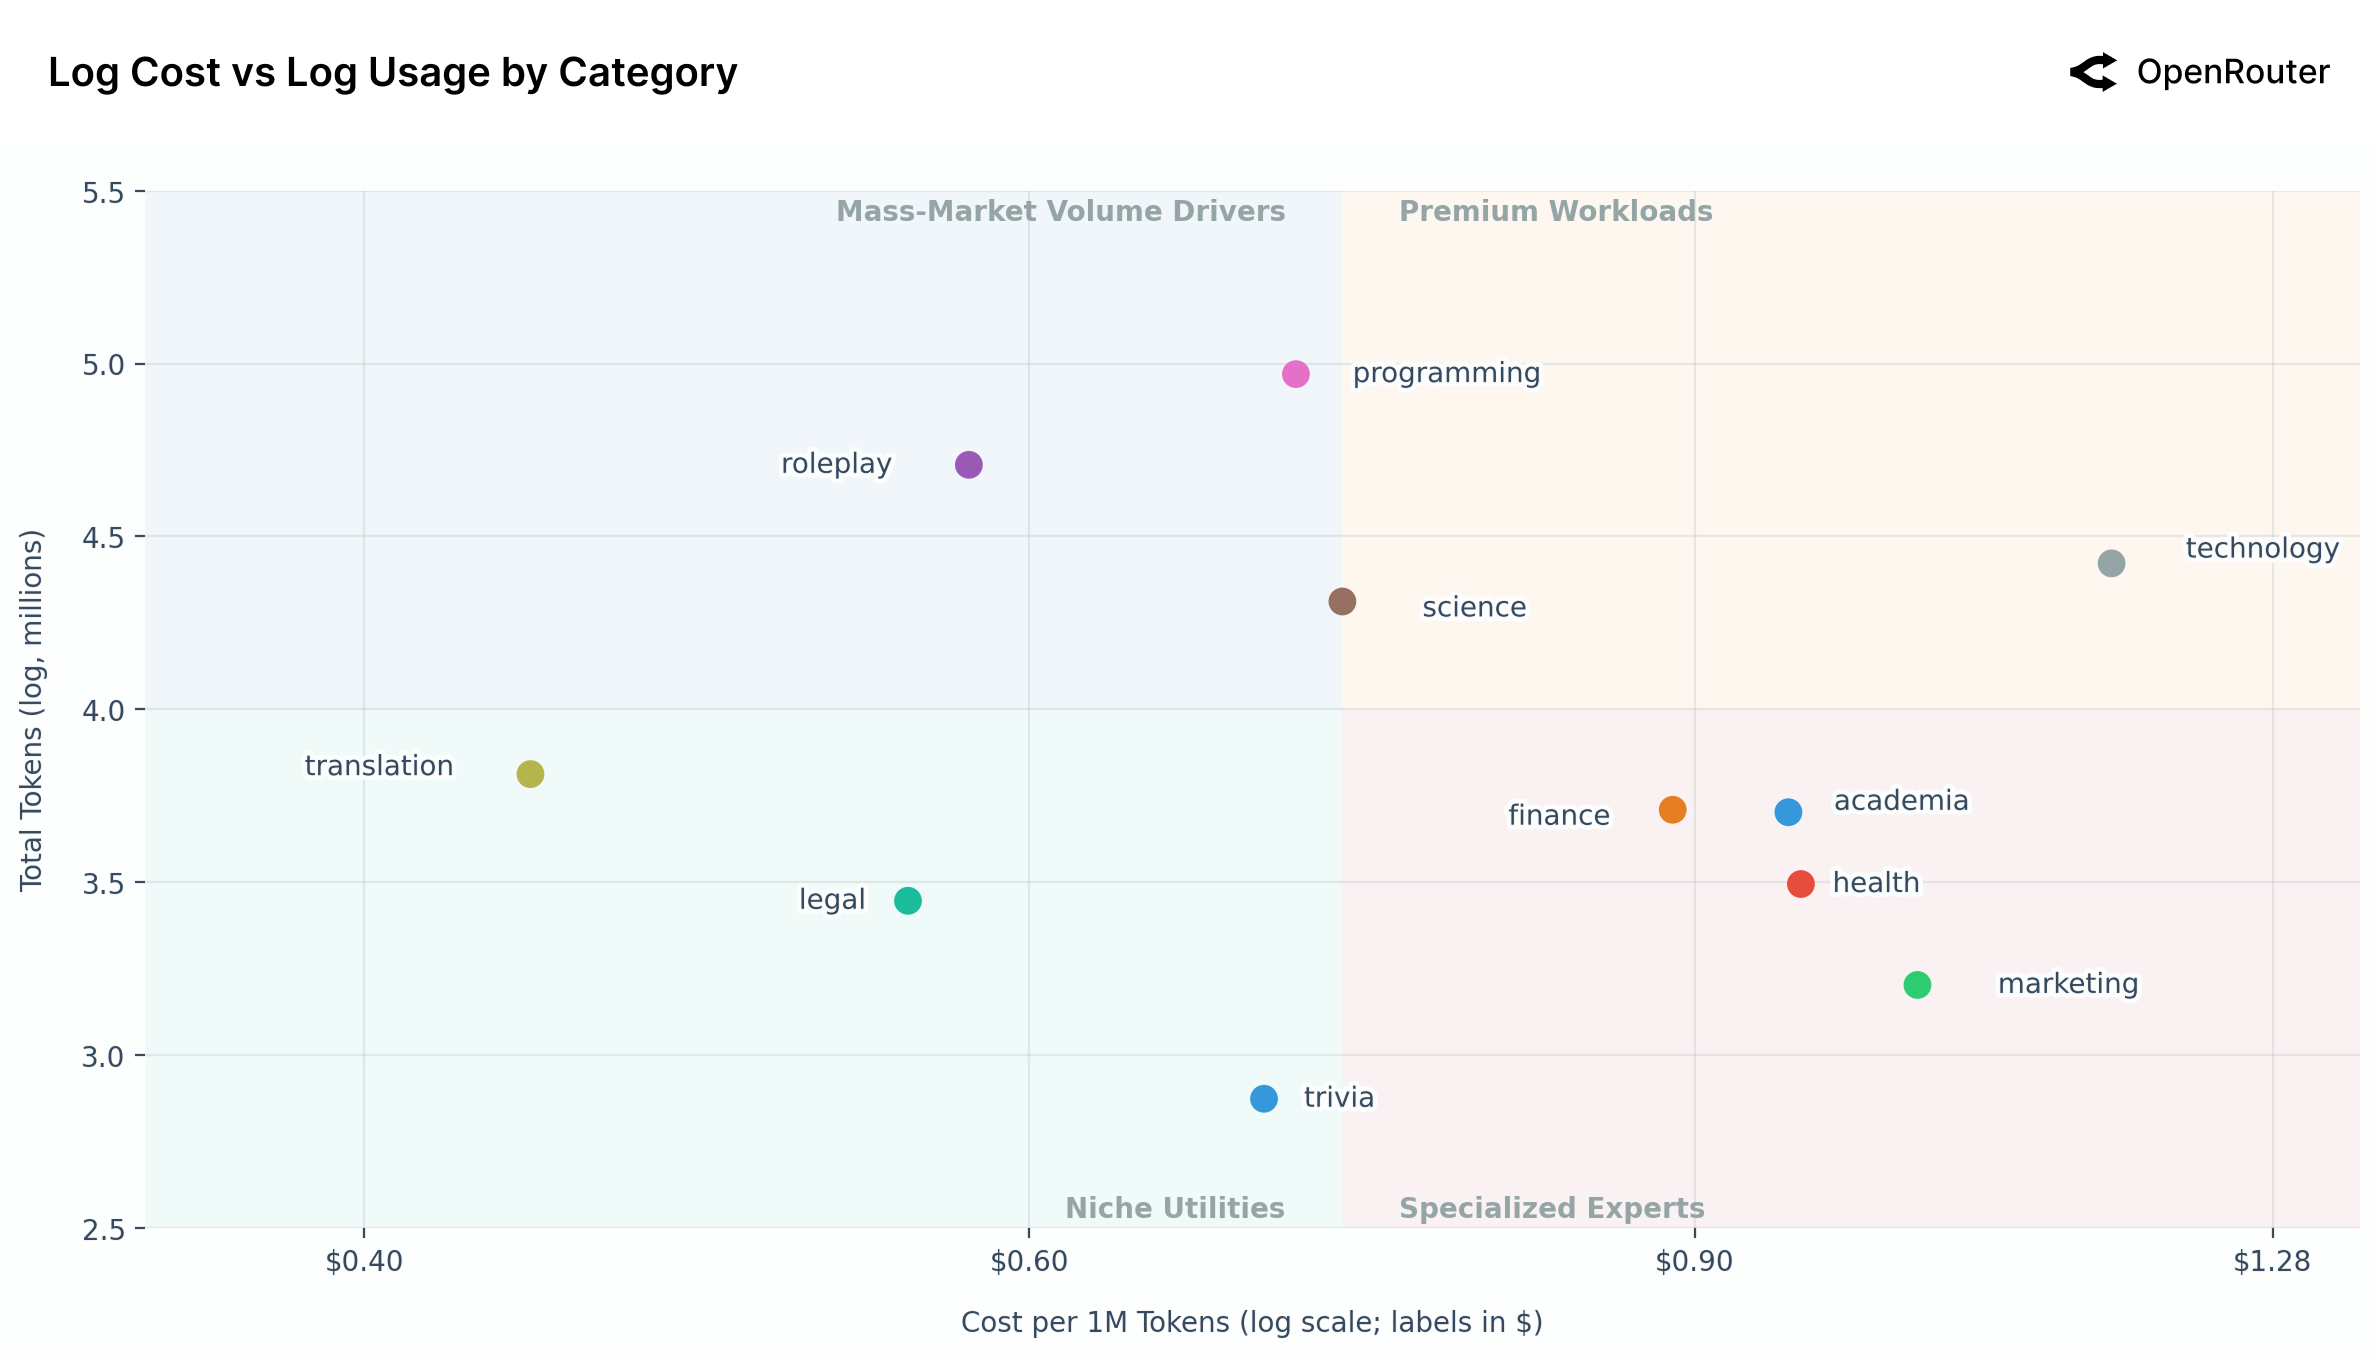2378x1358 pixels.
Task: Click the blue trivia data point
Action: coord(1264,1099)
